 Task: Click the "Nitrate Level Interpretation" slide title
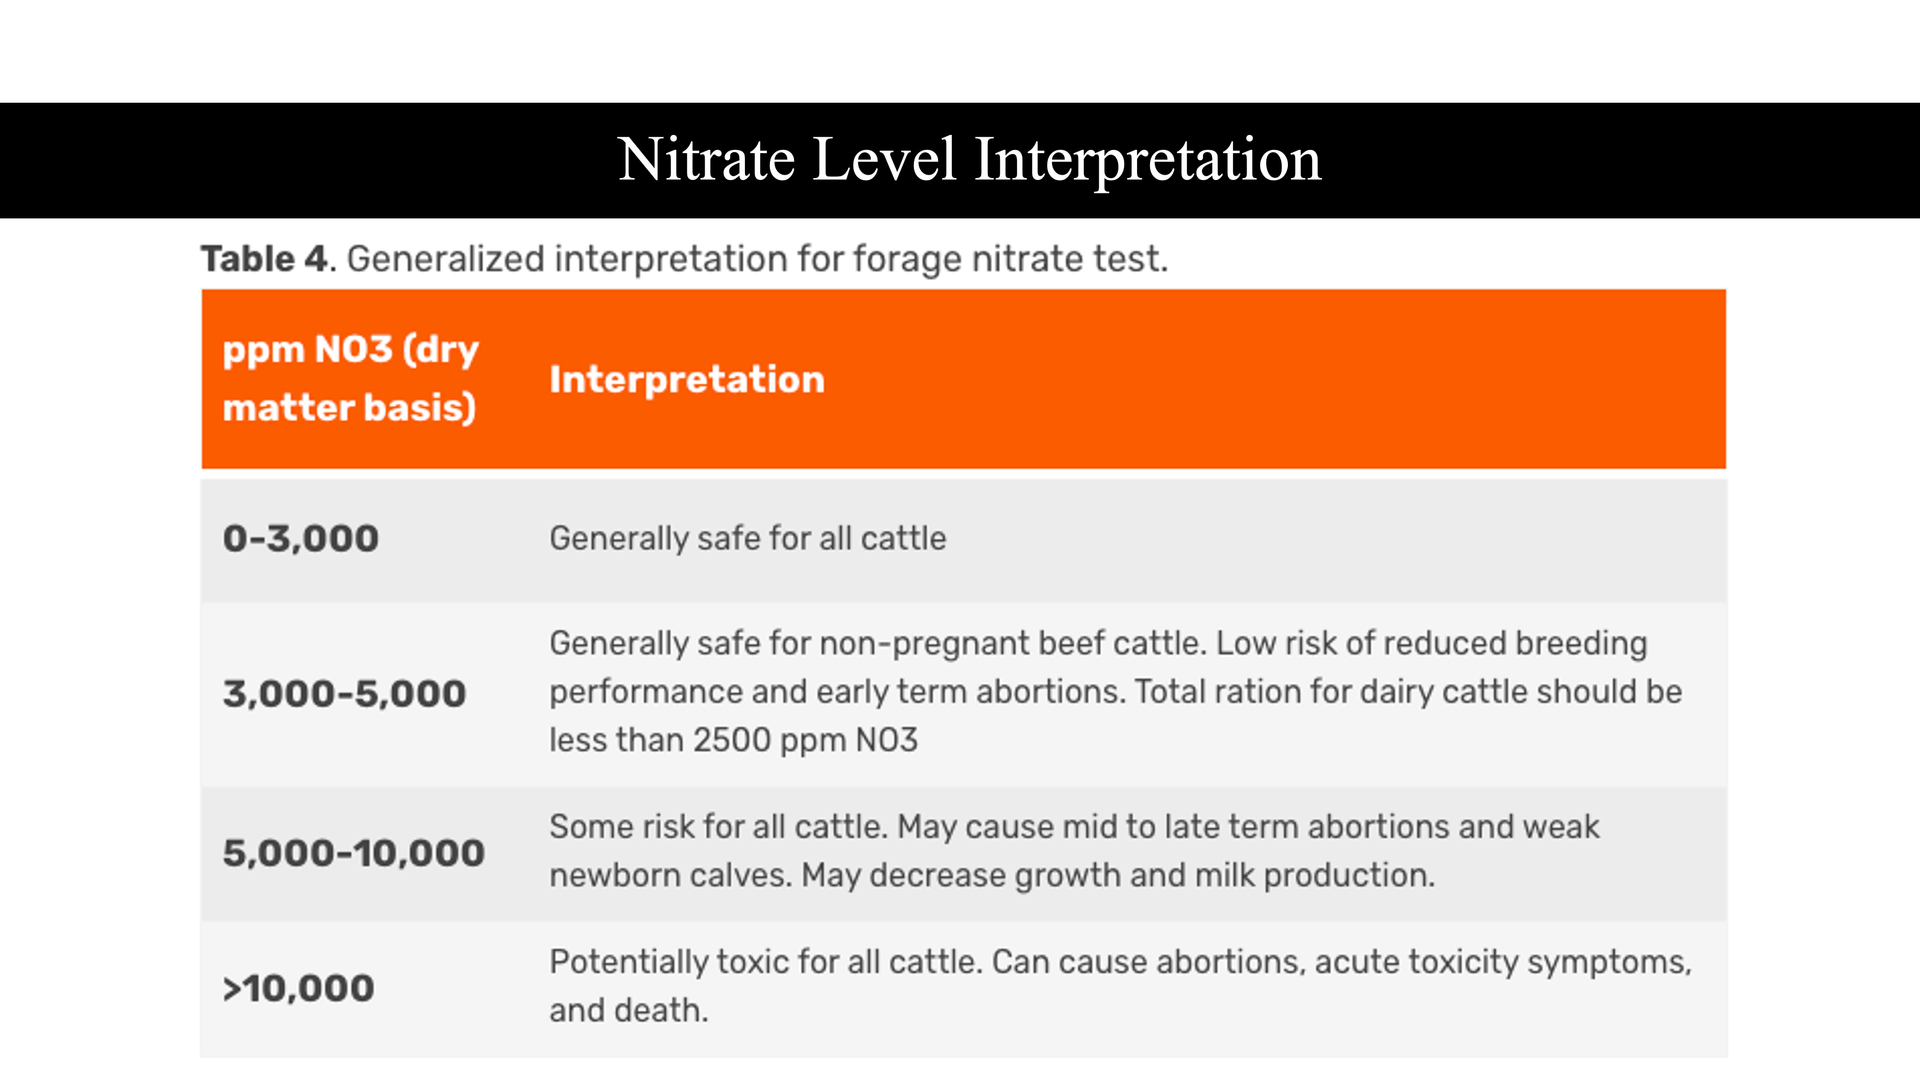click(969, 160)
